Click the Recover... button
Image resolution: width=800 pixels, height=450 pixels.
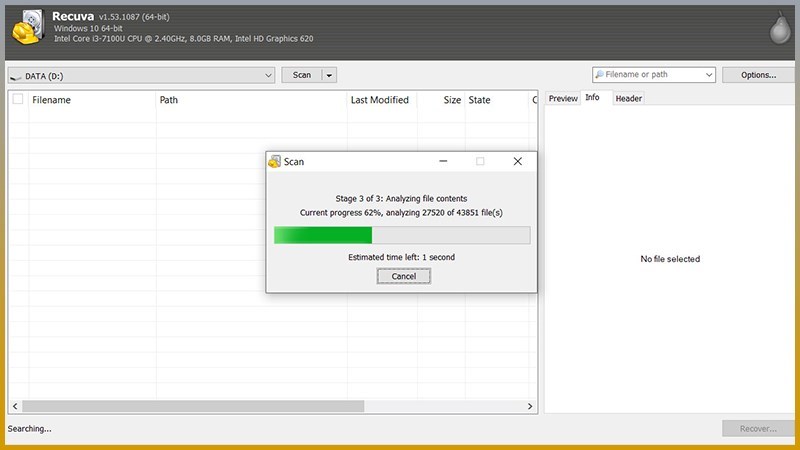point(758,429)
